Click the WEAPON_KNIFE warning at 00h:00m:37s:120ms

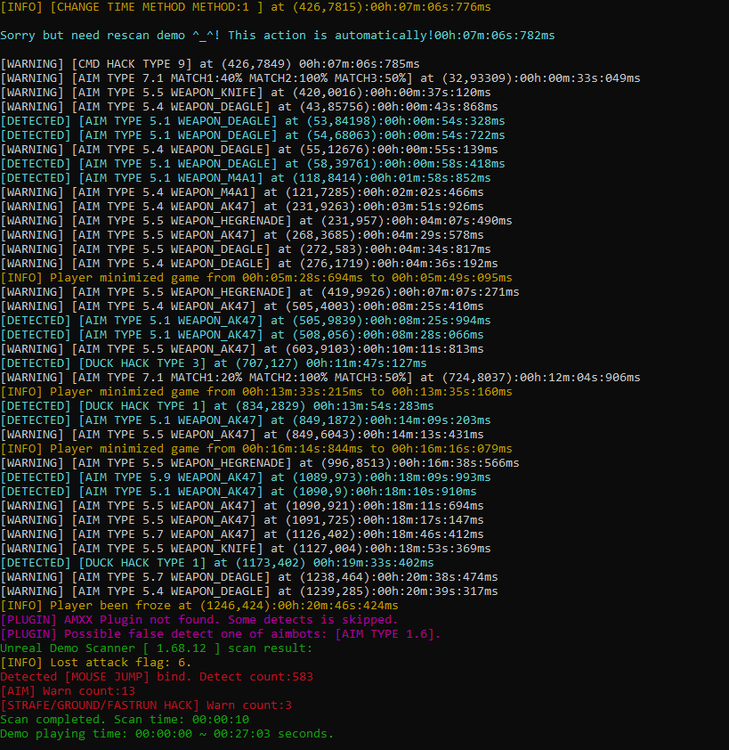click(x=245, y=93)
